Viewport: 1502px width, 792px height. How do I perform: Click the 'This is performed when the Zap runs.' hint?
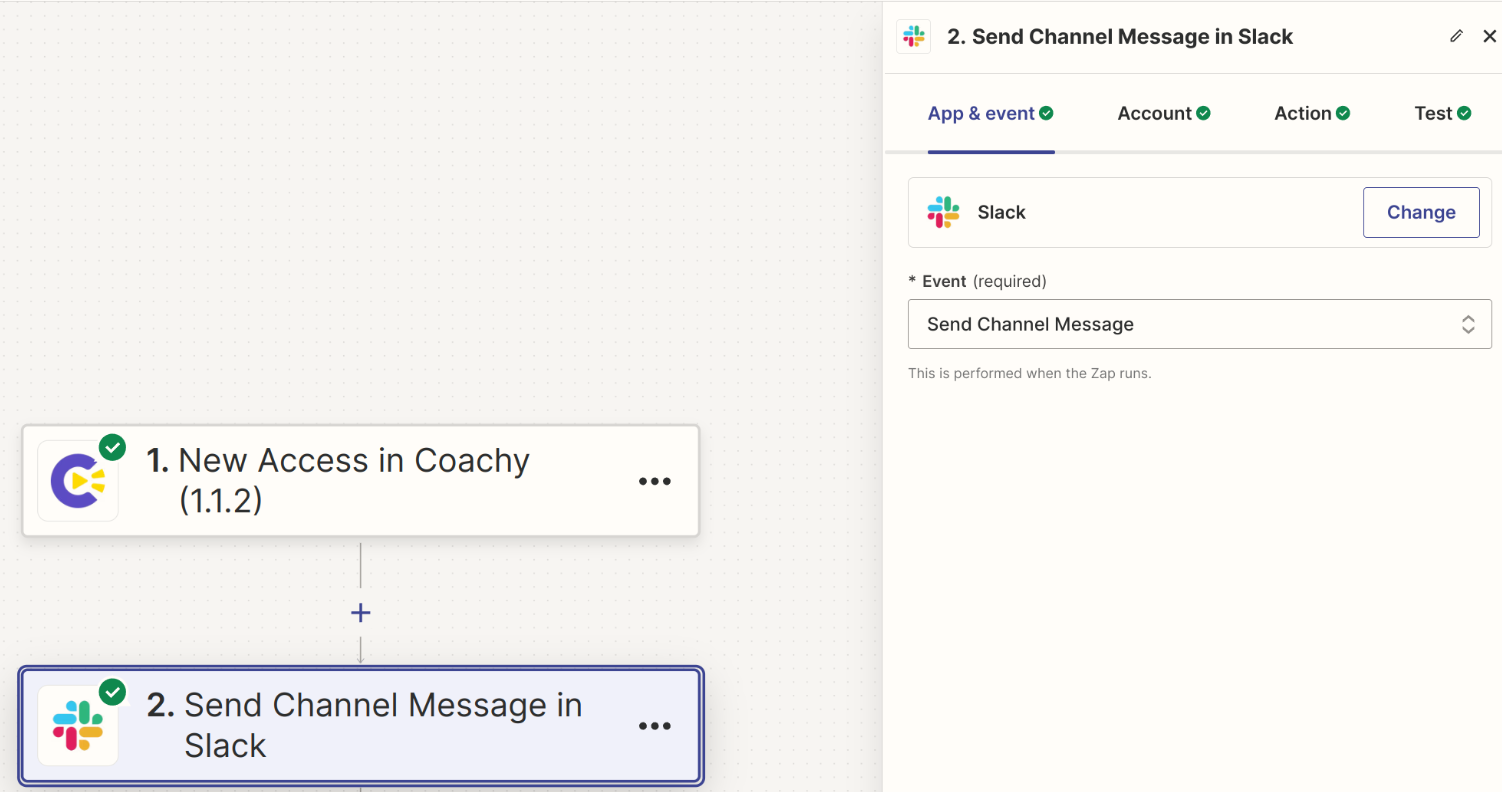click(x=1030, y=373)
